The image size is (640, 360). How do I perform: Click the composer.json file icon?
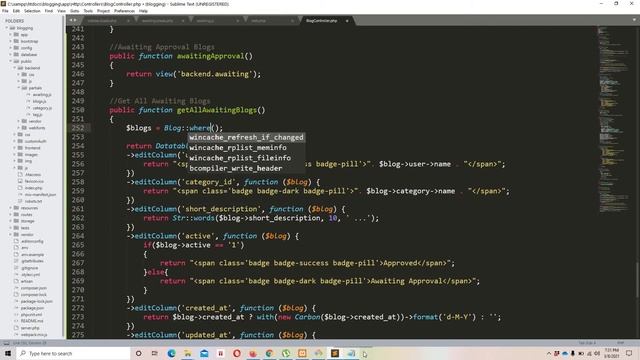16,288
